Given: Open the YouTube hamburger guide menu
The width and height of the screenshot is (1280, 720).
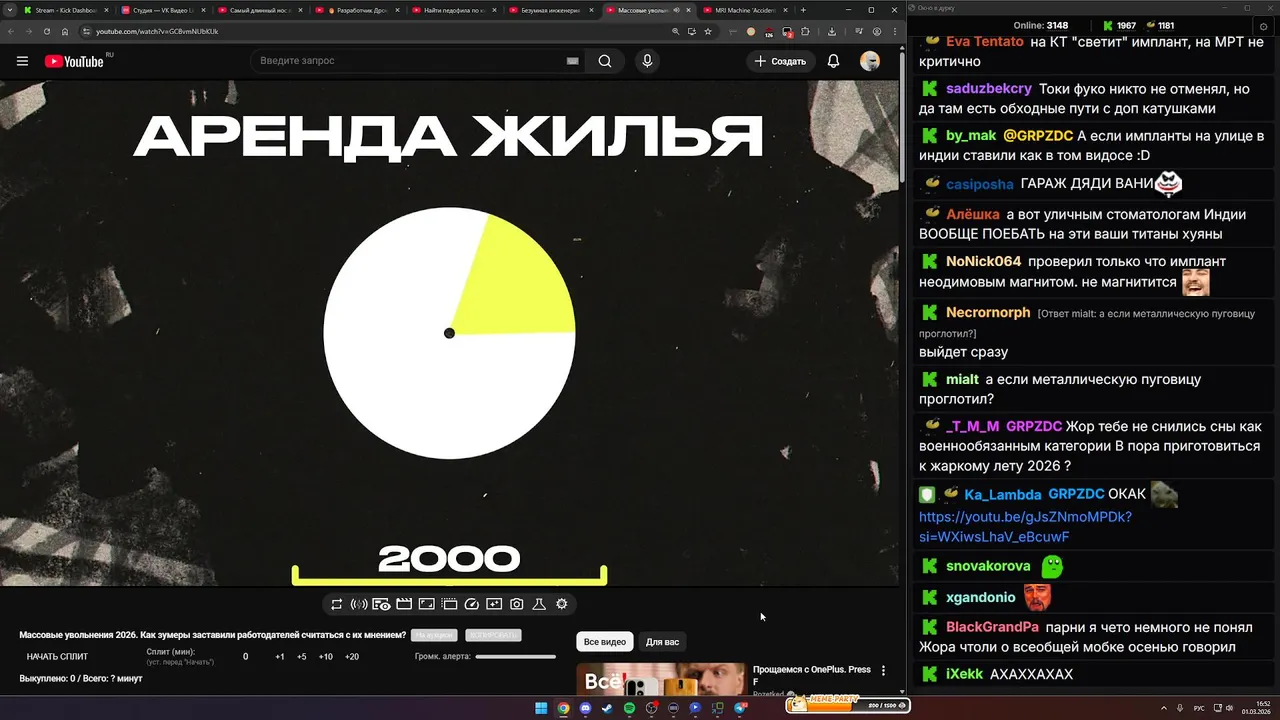Looking at the screenshot, I should pos(22,61).
